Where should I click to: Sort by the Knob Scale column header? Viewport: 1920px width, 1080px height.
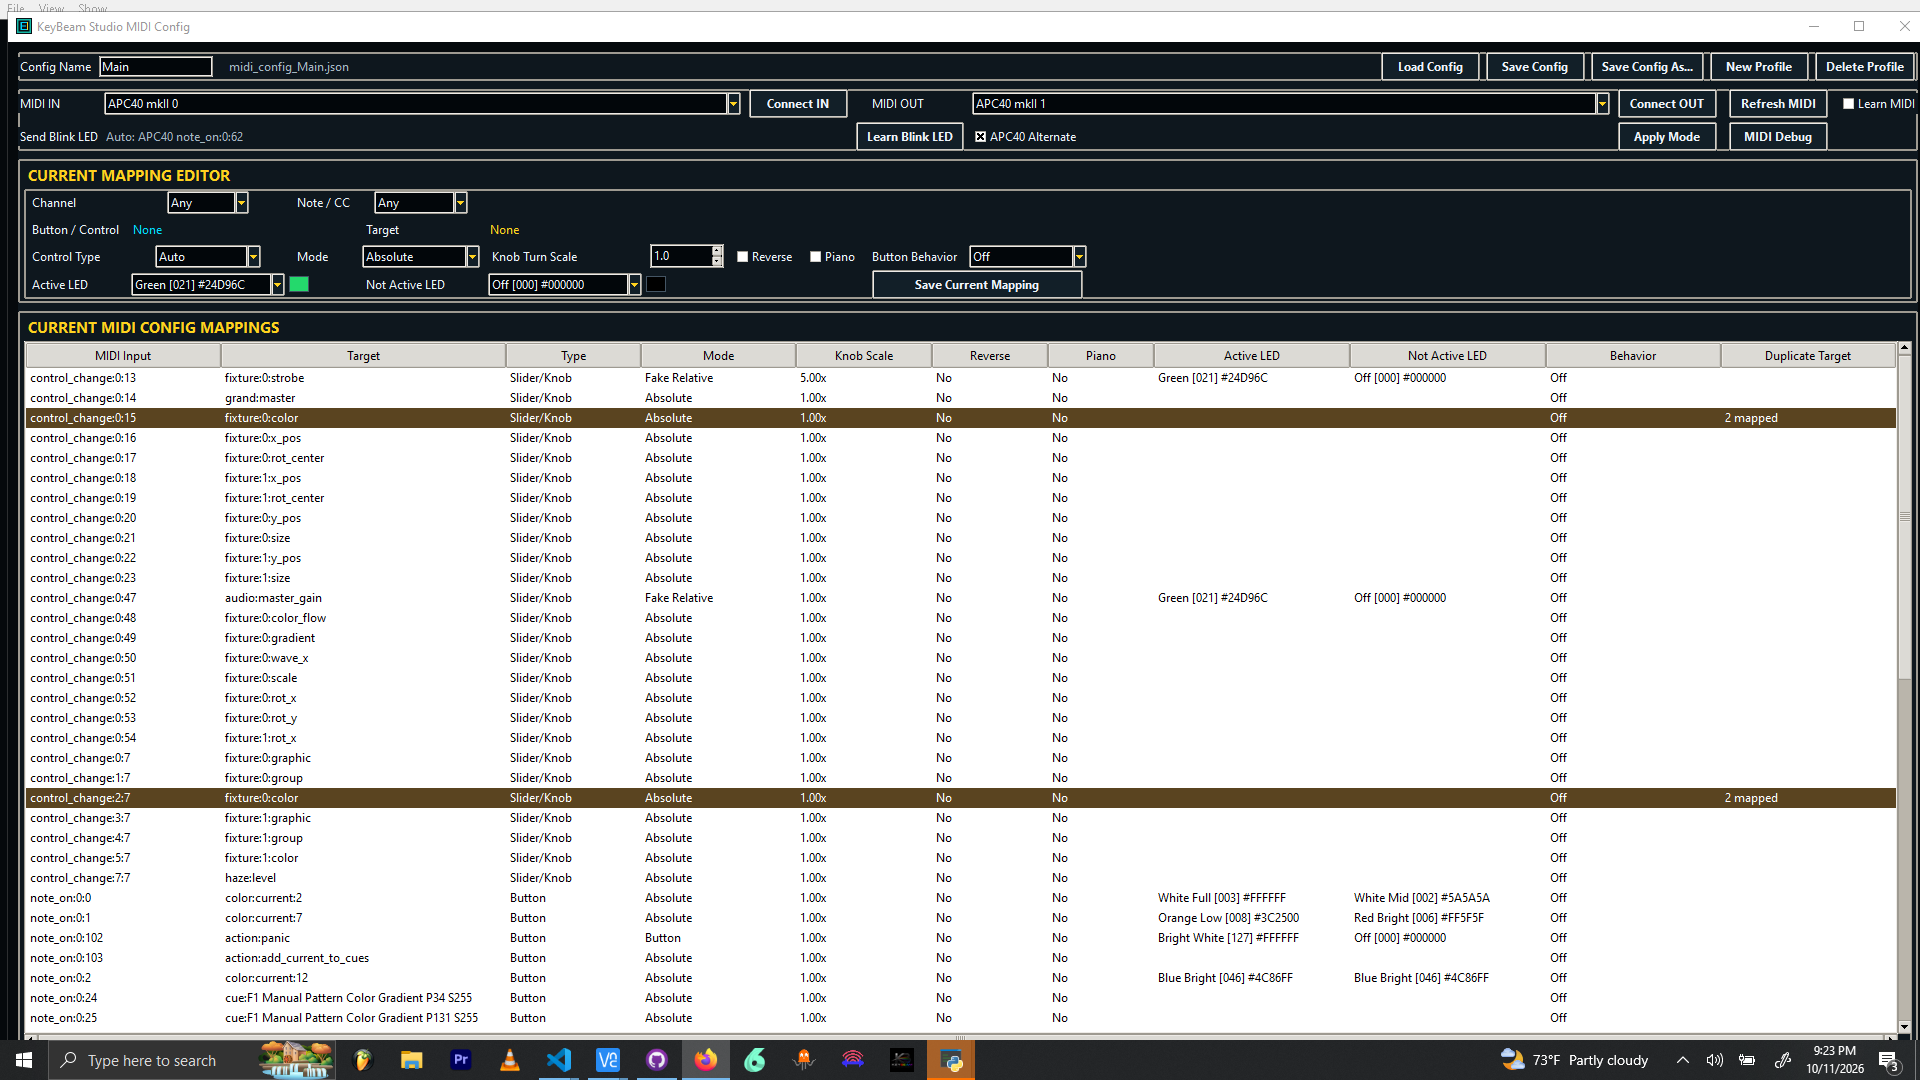864,356
